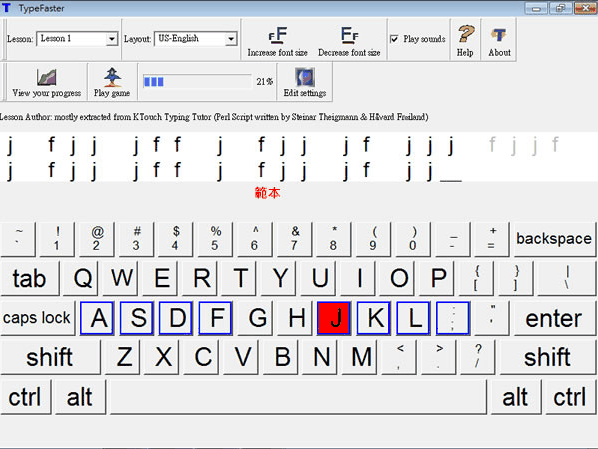The height and width of the screenshot is (449, 598).
Task: Click the blue-outlined A key
Action: coord(97,318)
